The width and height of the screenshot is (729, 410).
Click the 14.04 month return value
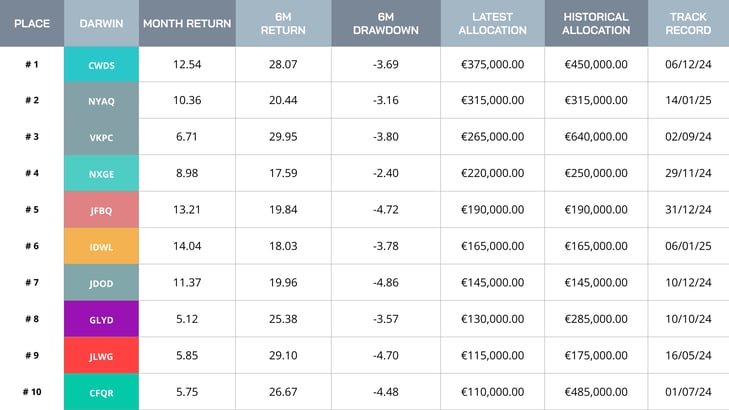point(187,246)
